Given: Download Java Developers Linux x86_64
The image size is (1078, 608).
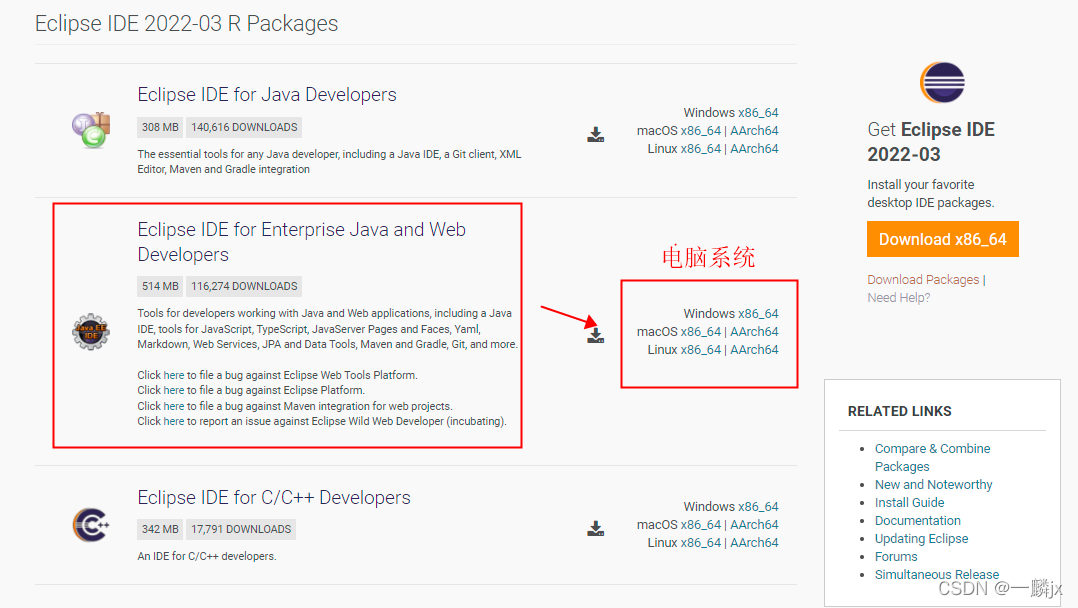Looking at the screenshot, I should 701,149.
